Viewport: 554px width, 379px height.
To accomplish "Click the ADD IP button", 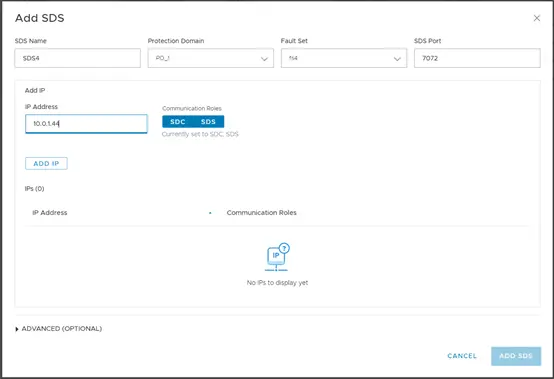I will click(46, 164).
